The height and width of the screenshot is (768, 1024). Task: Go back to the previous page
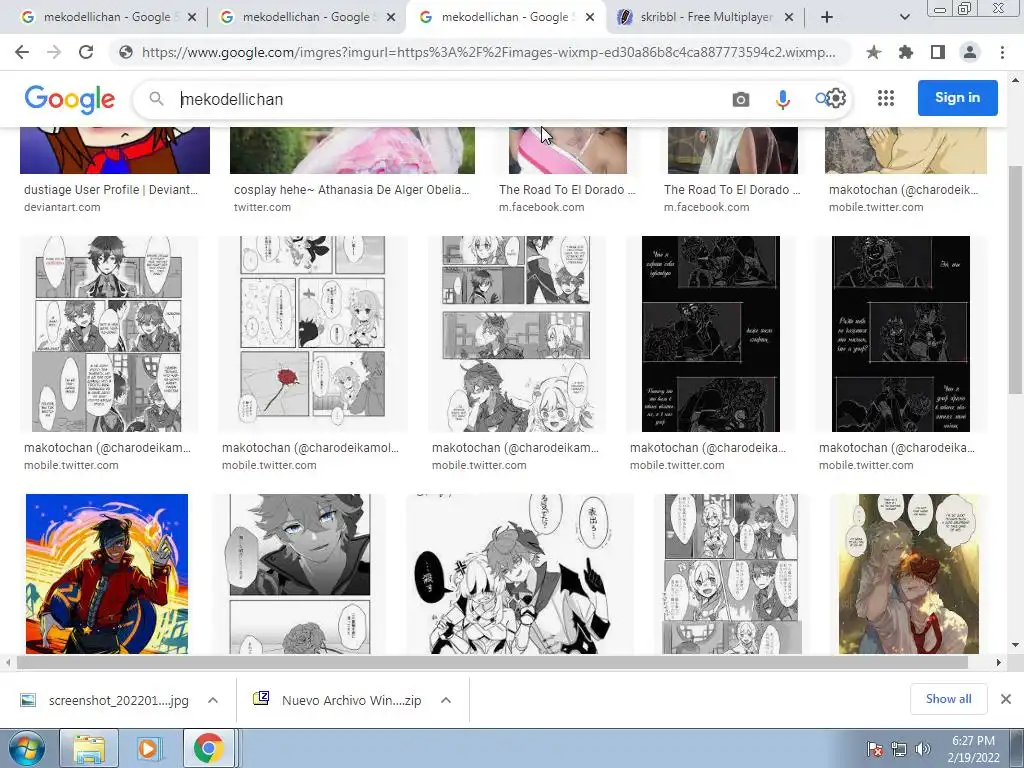click(x=22, y=52)
